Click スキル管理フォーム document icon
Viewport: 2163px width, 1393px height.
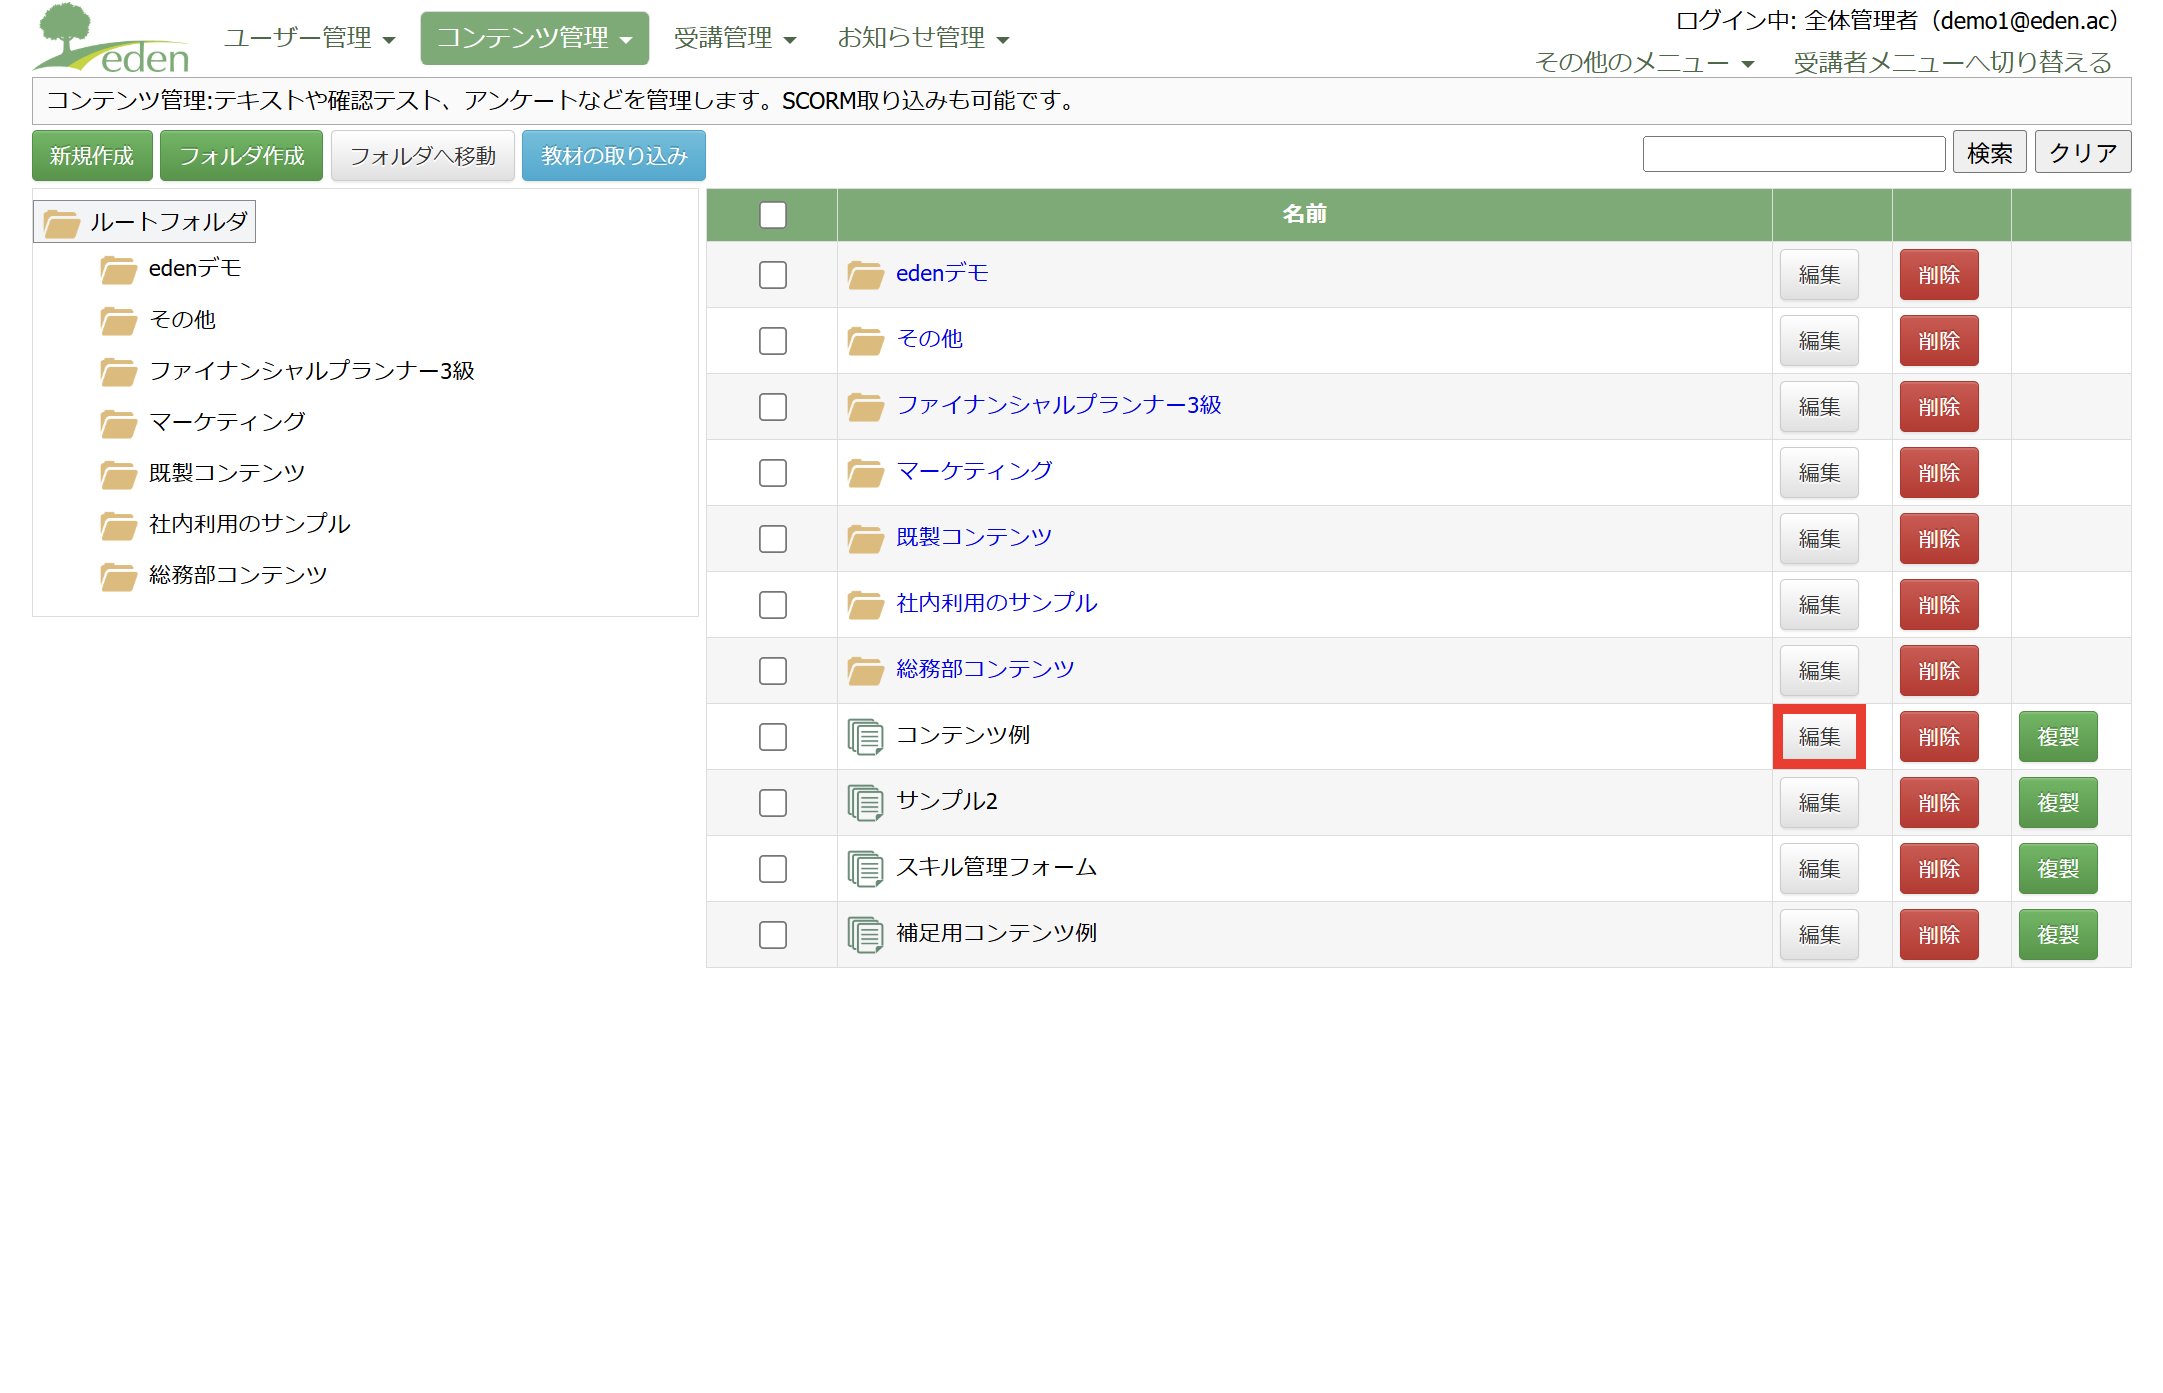pos(865,869)
